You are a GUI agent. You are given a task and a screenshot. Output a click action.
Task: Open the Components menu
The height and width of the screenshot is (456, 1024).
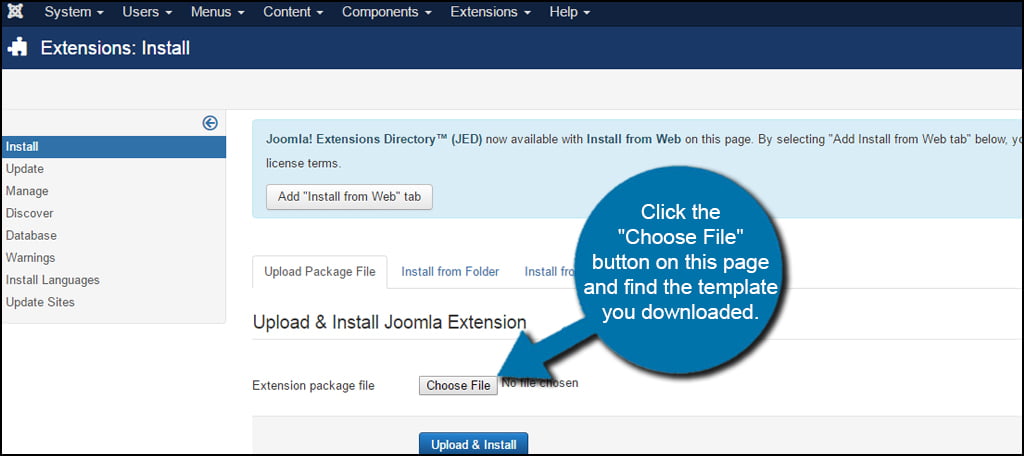[387, 12]
